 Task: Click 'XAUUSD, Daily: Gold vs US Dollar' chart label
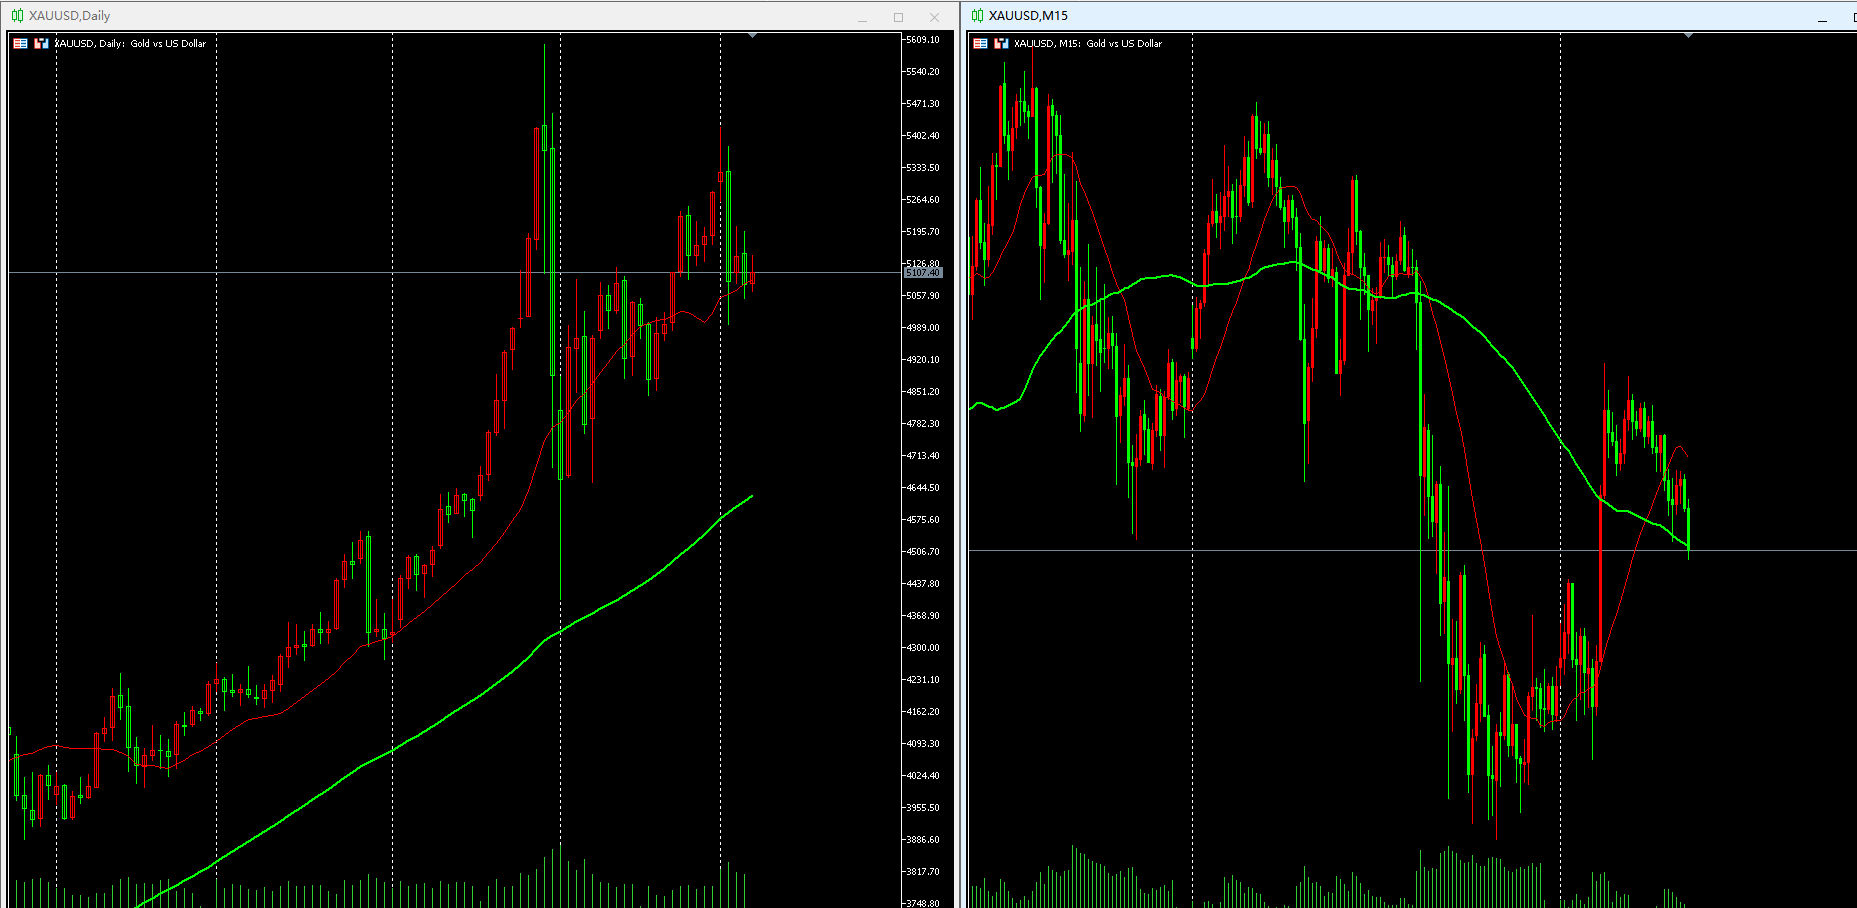130,43
